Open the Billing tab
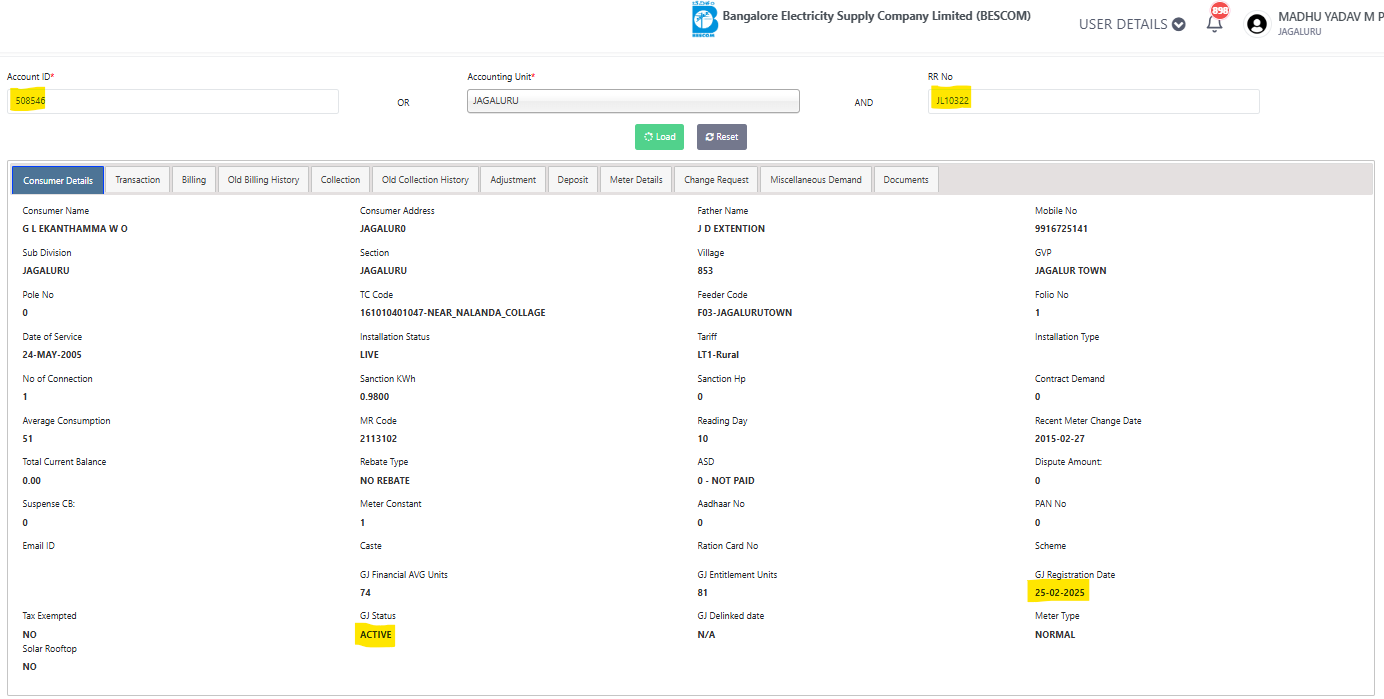 pyautogui.click(x=194, y=180)
